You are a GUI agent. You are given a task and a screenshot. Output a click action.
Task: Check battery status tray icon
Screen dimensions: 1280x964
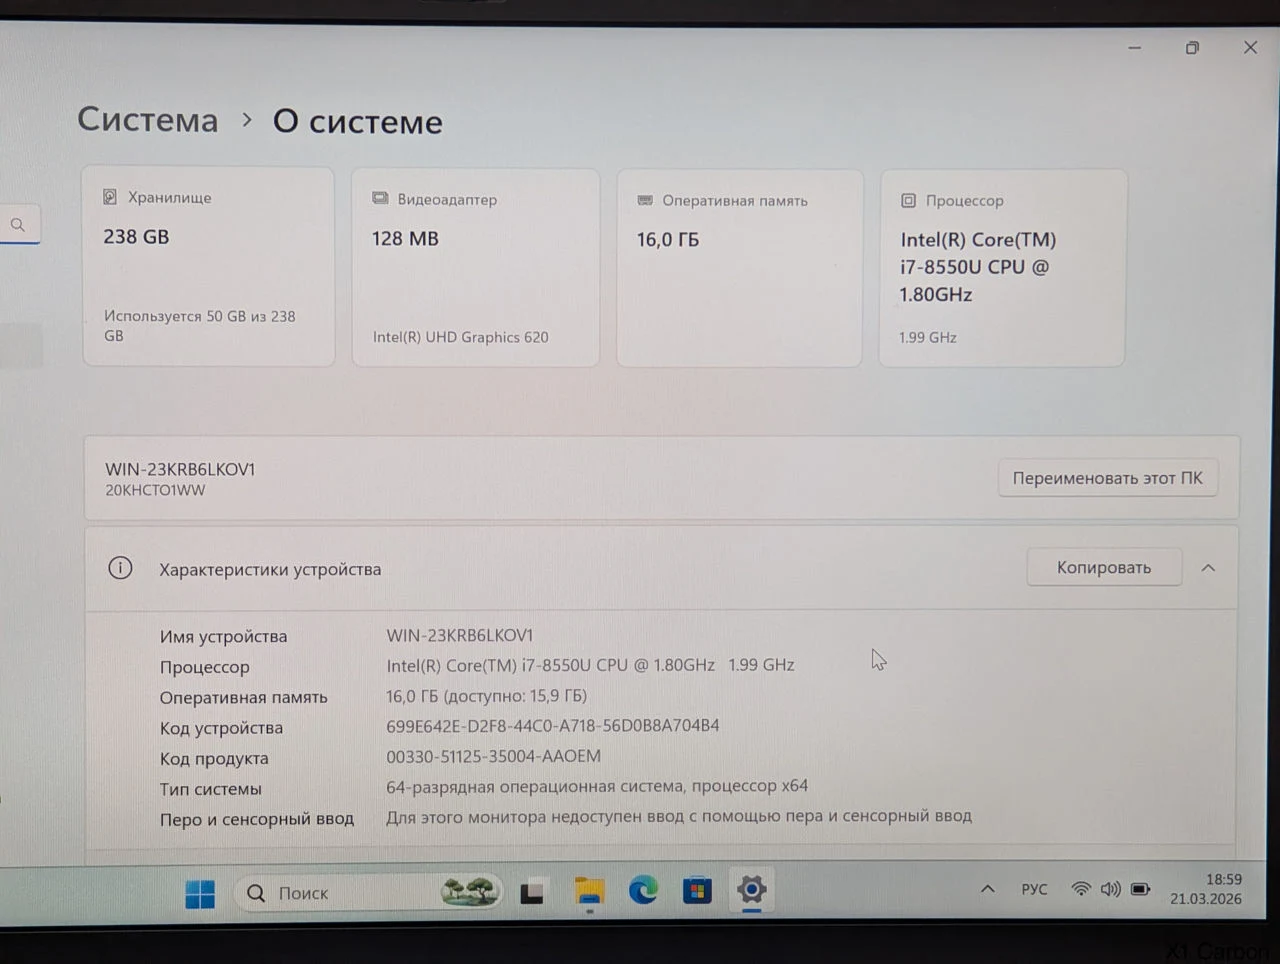click(x=1140, y=889)
